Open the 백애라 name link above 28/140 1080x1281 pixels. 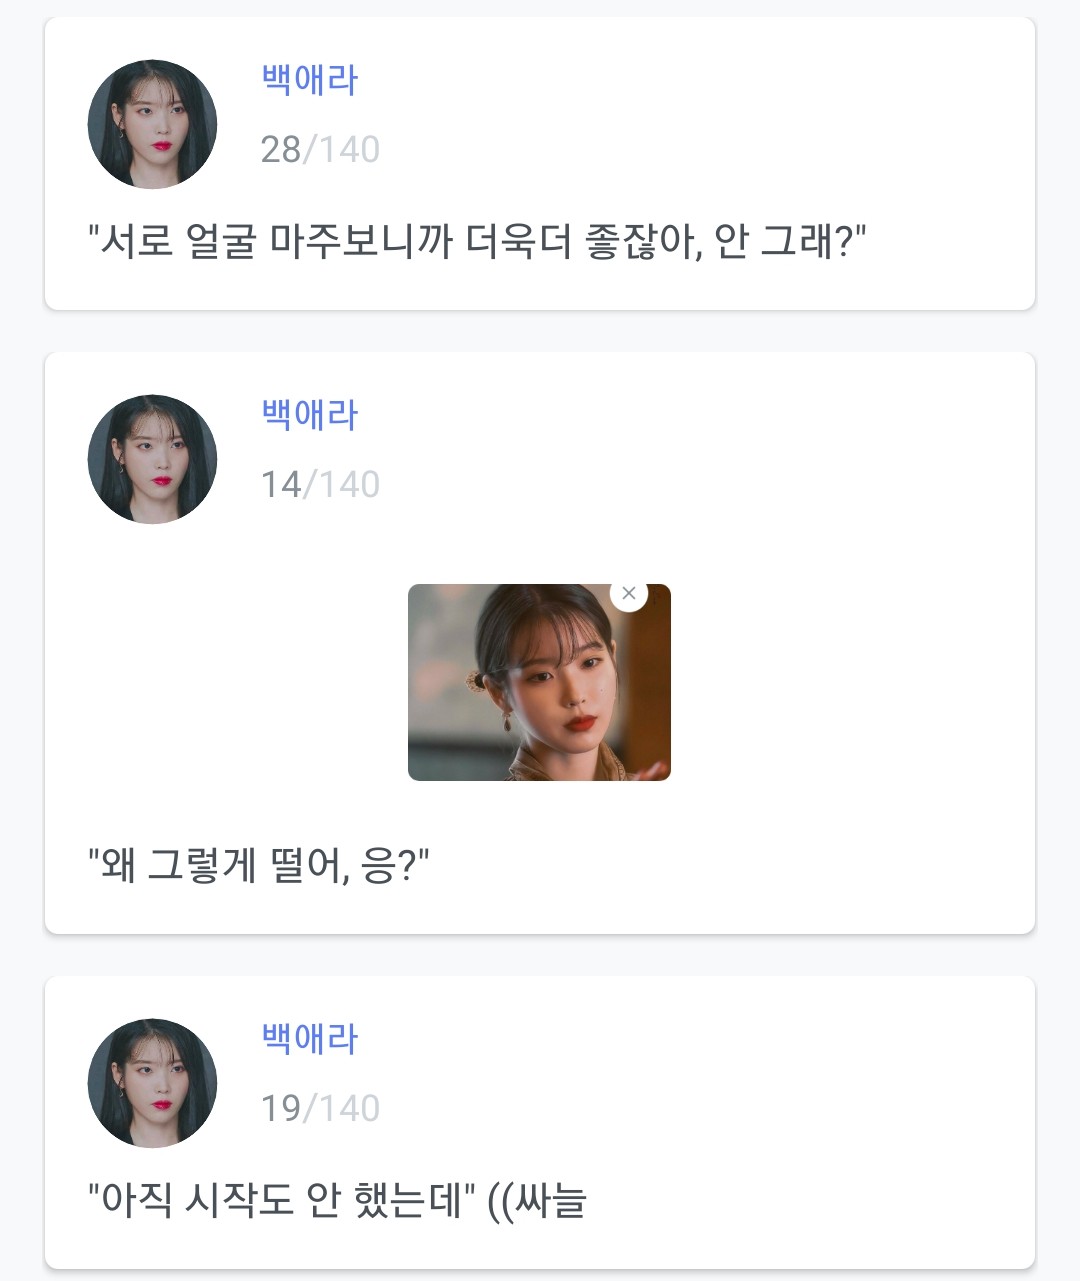point(309,80)
